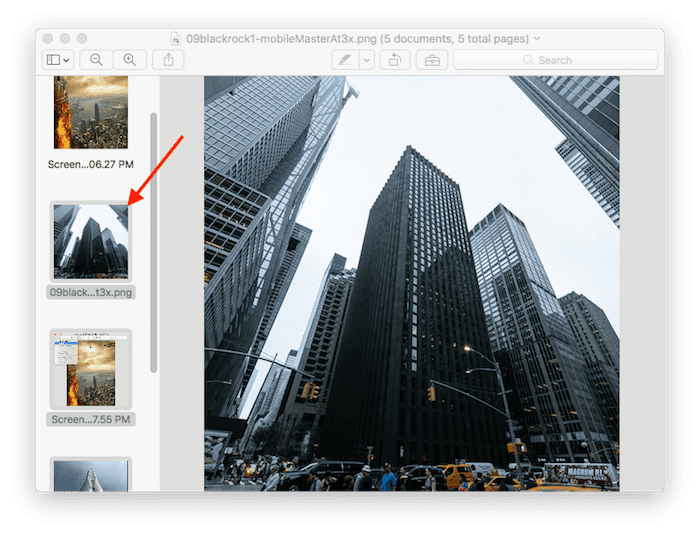The image size is (700, 534).
Task: Expand the highlight pen options arrow
Action: point(367,60)
